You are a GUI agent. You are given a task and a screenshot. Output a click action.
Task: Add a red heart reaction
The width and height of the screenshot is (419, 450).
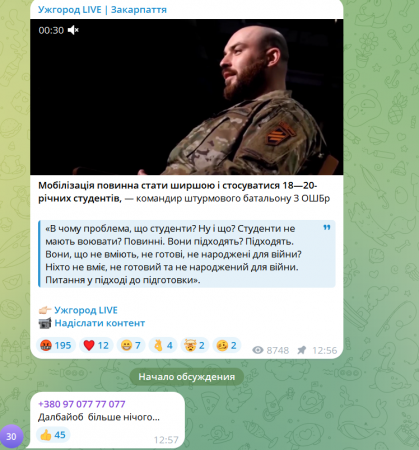[96, 345]
